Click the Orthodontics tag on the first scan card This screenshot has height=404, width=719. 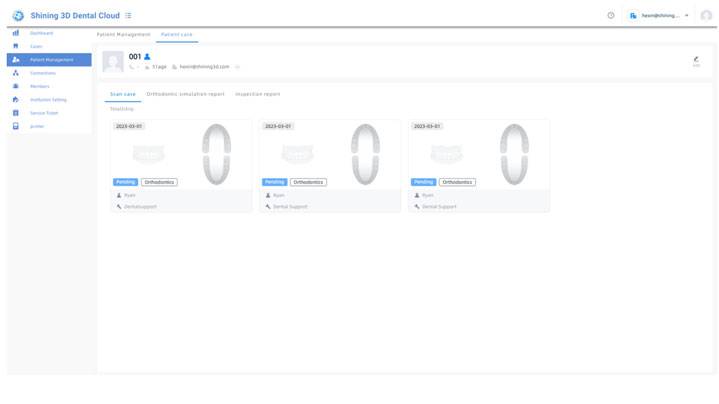tap(159, 182)
